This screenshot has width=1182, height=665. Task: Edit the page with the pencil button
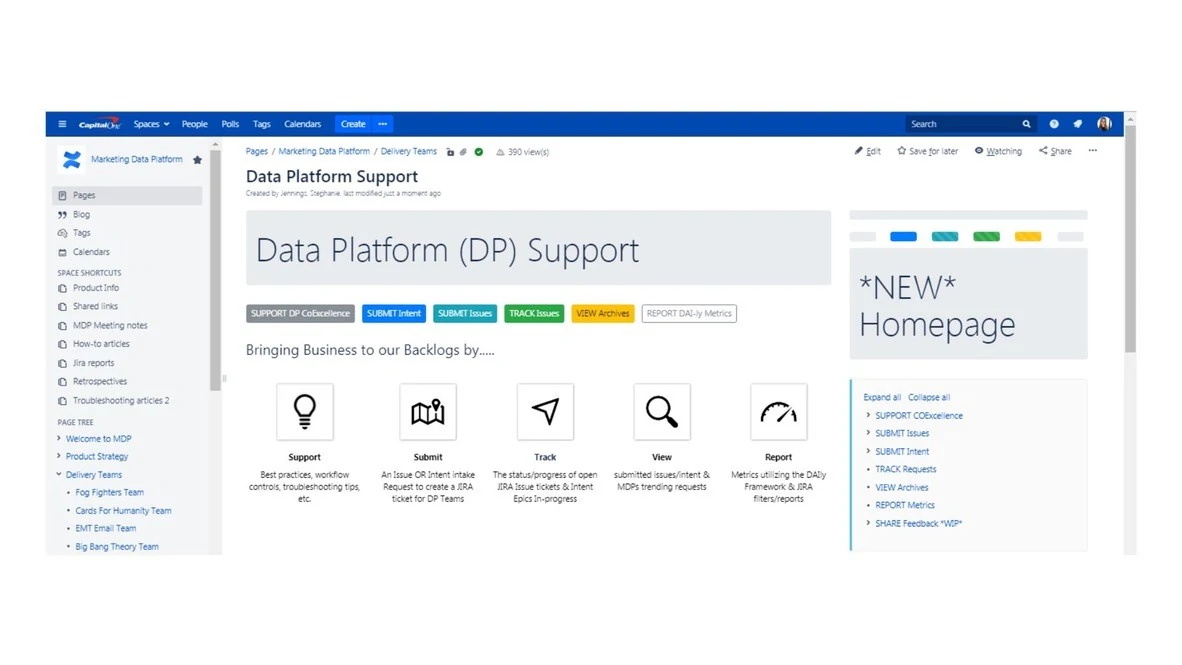coord(868,152)
